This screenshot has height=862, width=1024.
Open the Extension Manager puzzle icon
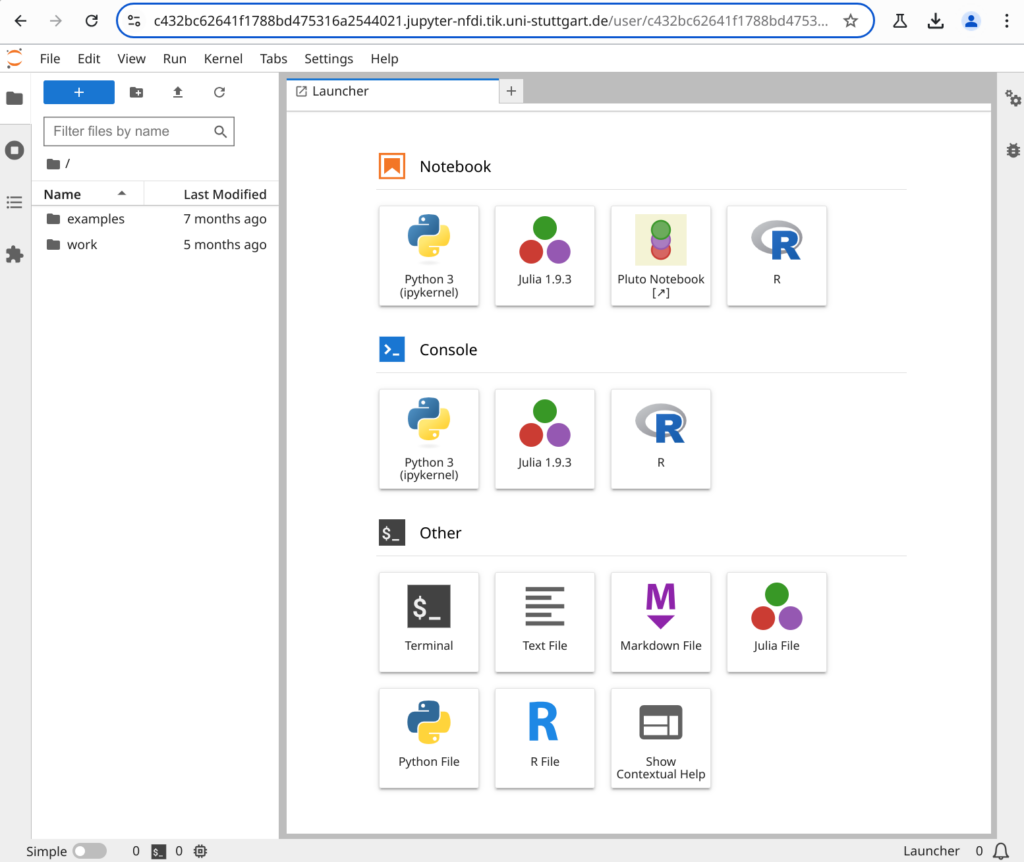[x=14, y=255]
